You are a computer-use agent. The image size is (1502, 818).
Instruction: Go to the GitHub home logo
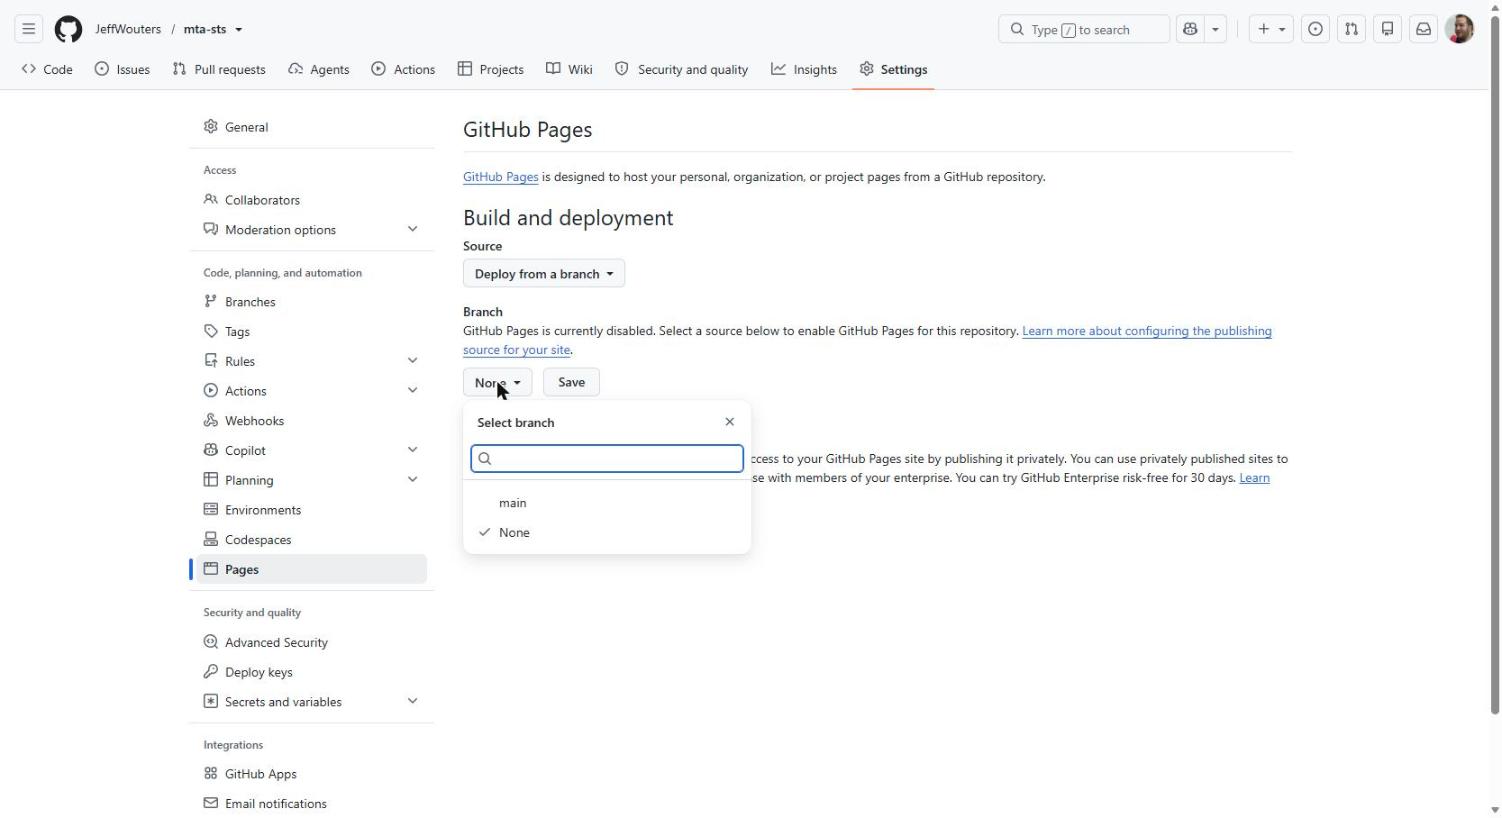click(x=68, y=29)
